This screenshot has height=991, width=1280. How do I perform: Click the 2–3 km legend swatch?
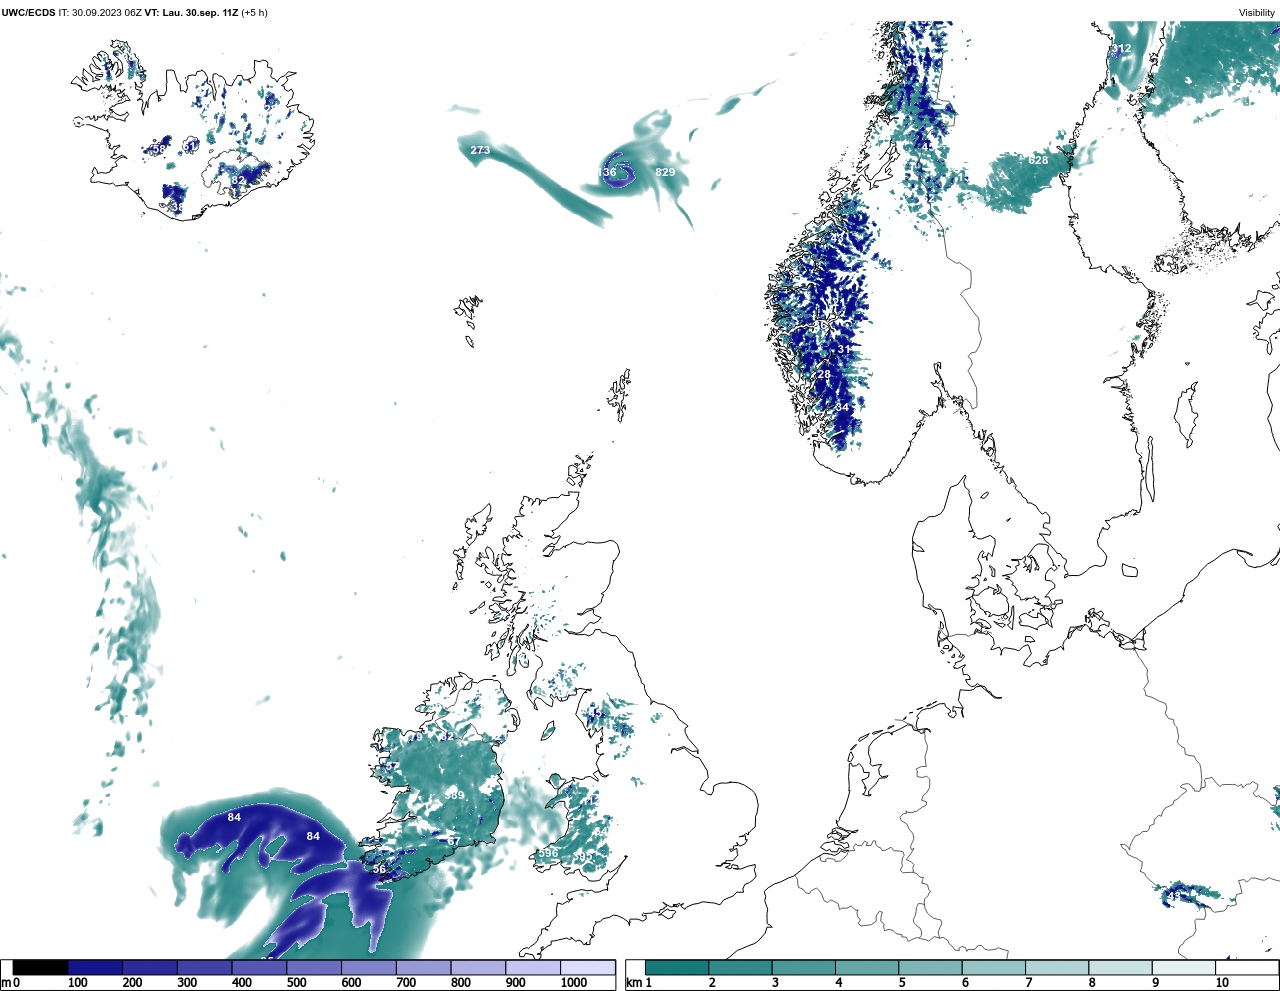[x=740, y=968]
